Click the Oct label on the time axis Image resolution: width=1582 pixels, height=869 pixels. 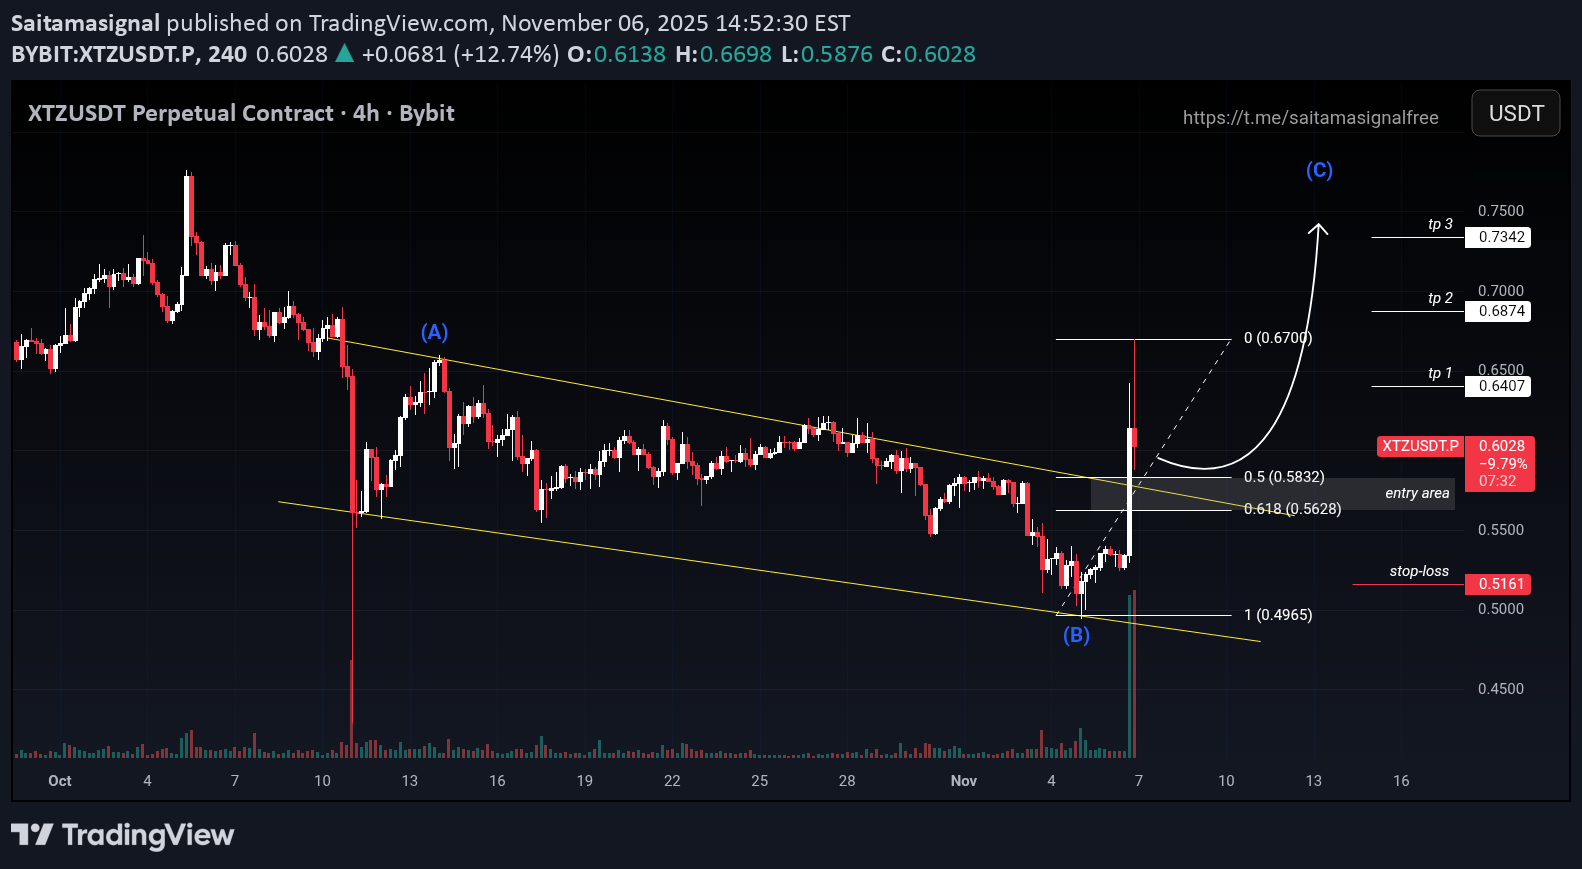pos(60,781)
